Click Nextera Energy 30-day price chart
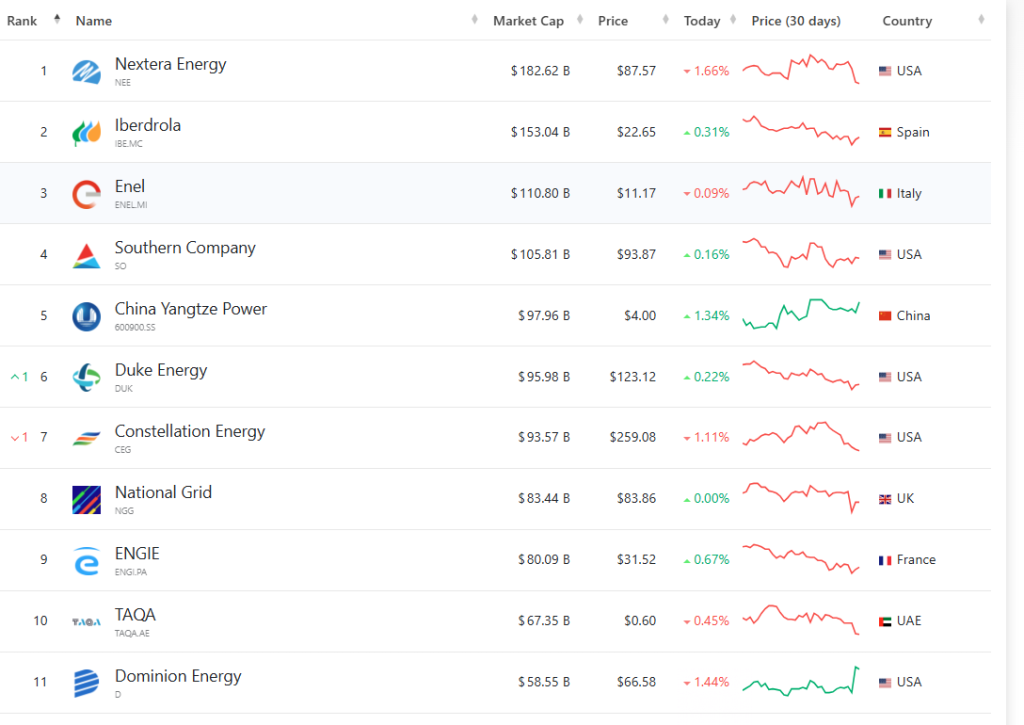Image resolution: width=1024 pixels, height=725 pixels. pyautogui.click(x=801, y=69)
